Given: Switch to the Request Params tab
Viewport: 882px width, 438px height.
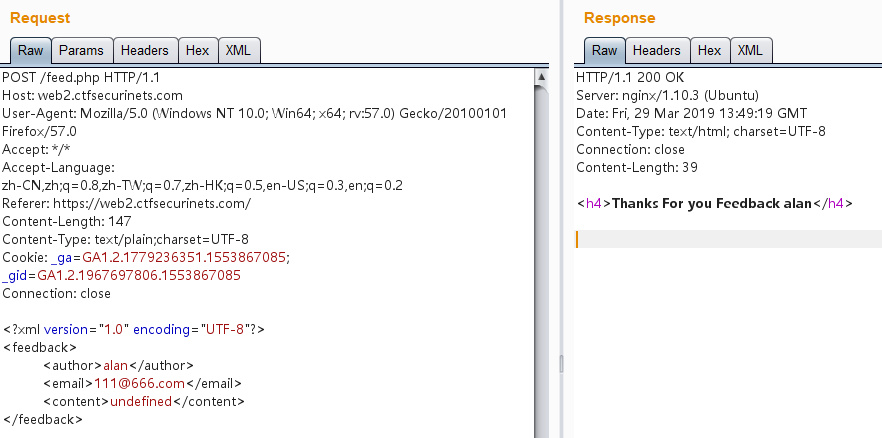Looking at the screenshot, I should (x=81, y=50).
